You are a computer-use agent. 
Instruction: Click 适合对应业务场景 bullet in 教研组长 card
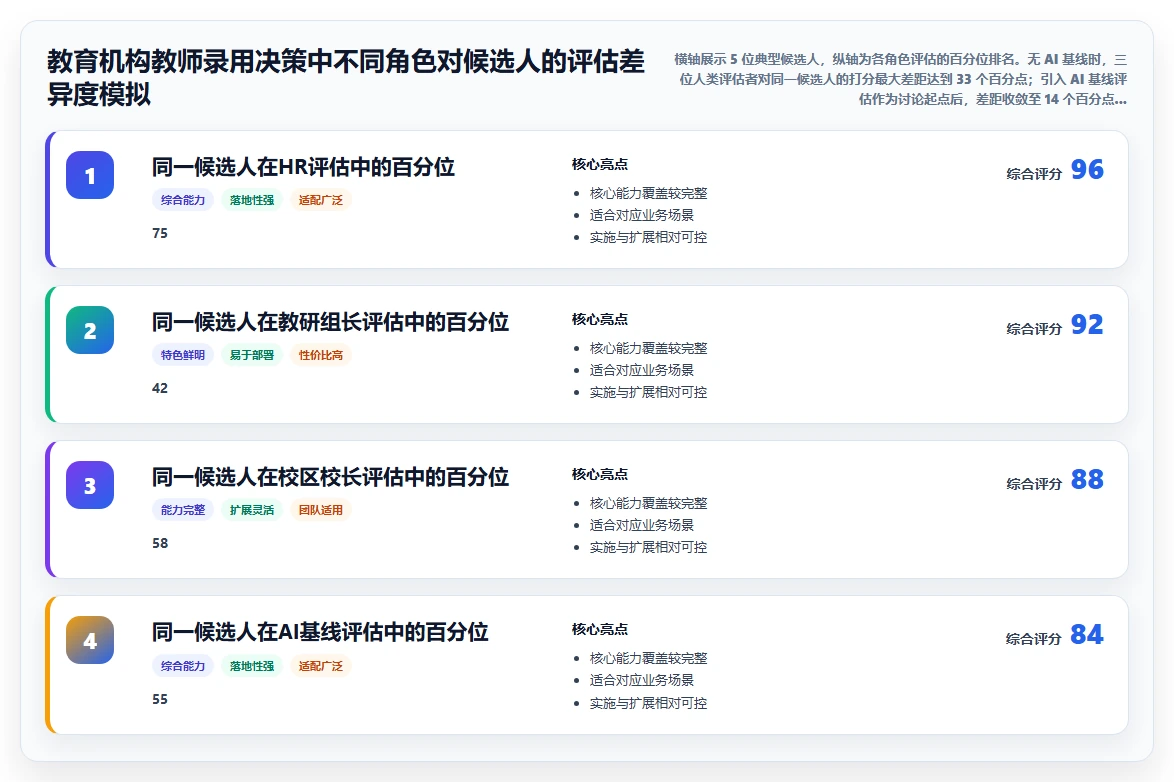coord(642,370)
